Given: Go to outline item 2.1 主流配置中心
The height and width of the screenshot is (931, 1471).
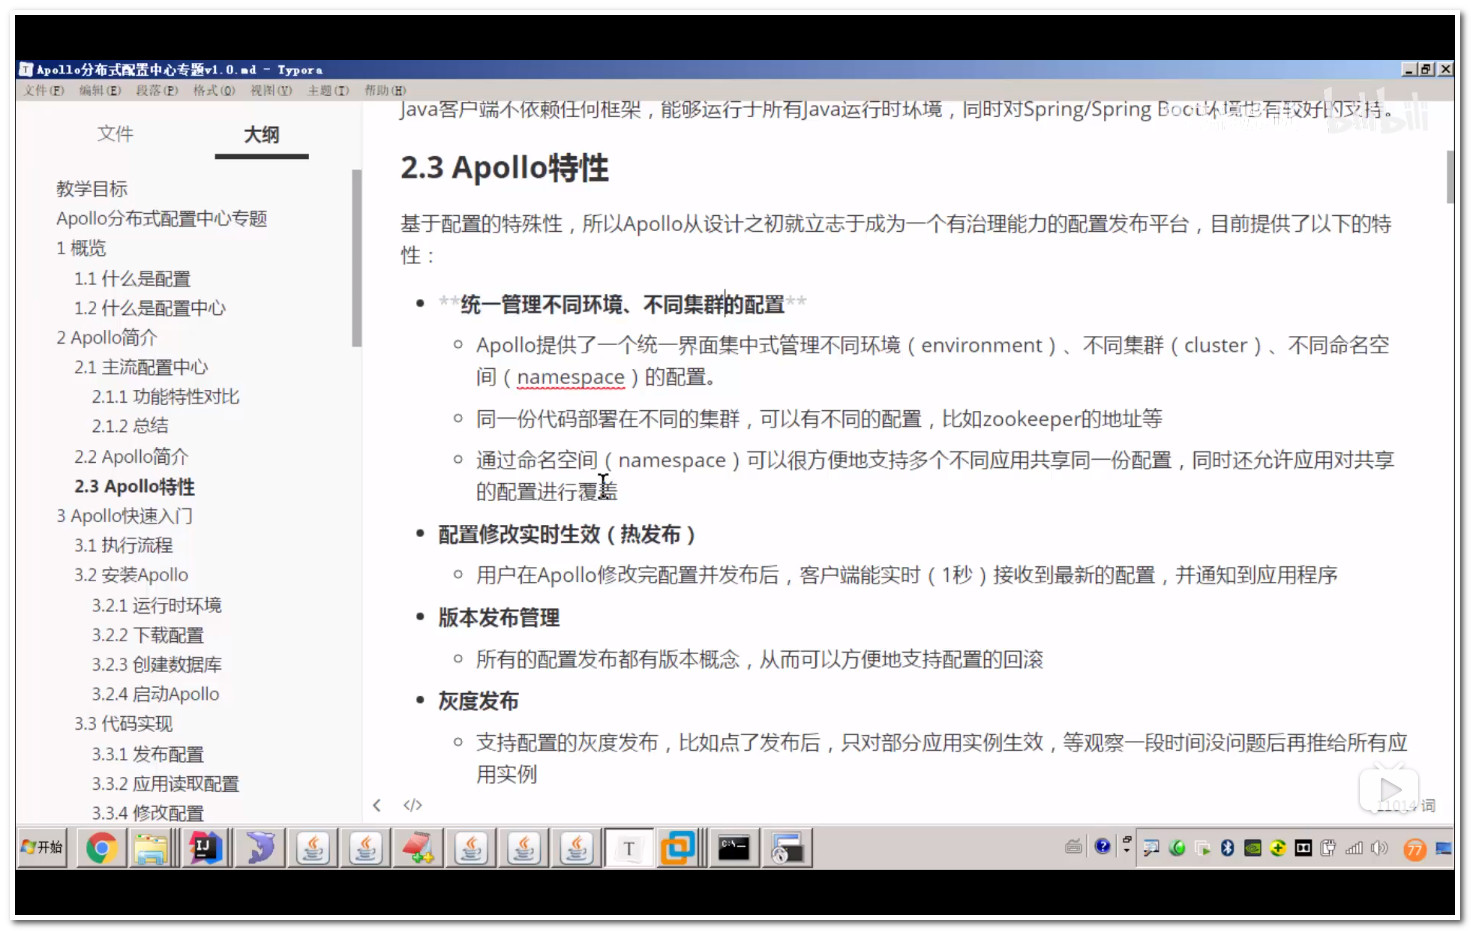Looking at the screenshot, I should tap(141, 367).
